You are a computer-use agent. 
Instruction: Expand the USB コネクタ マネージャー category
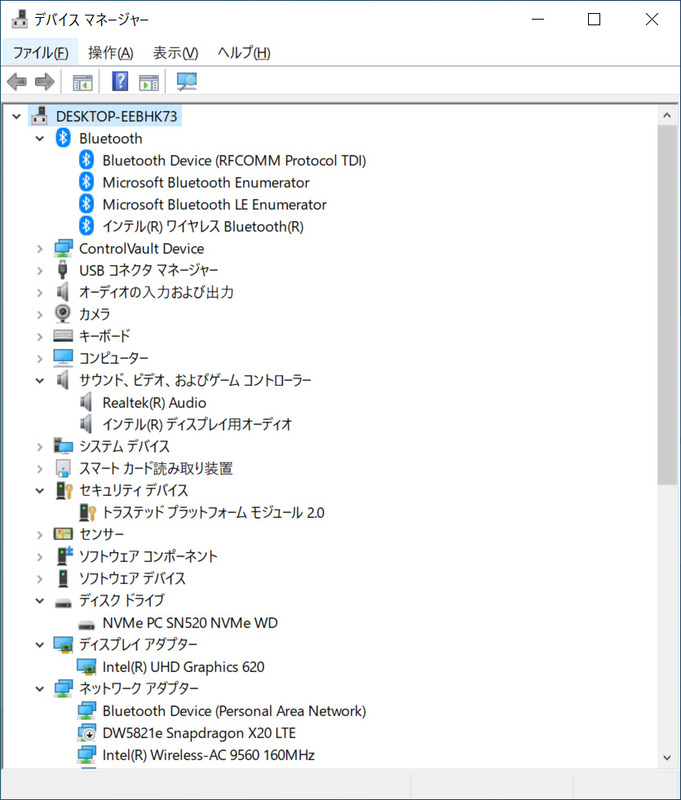[x=40, y=270]
